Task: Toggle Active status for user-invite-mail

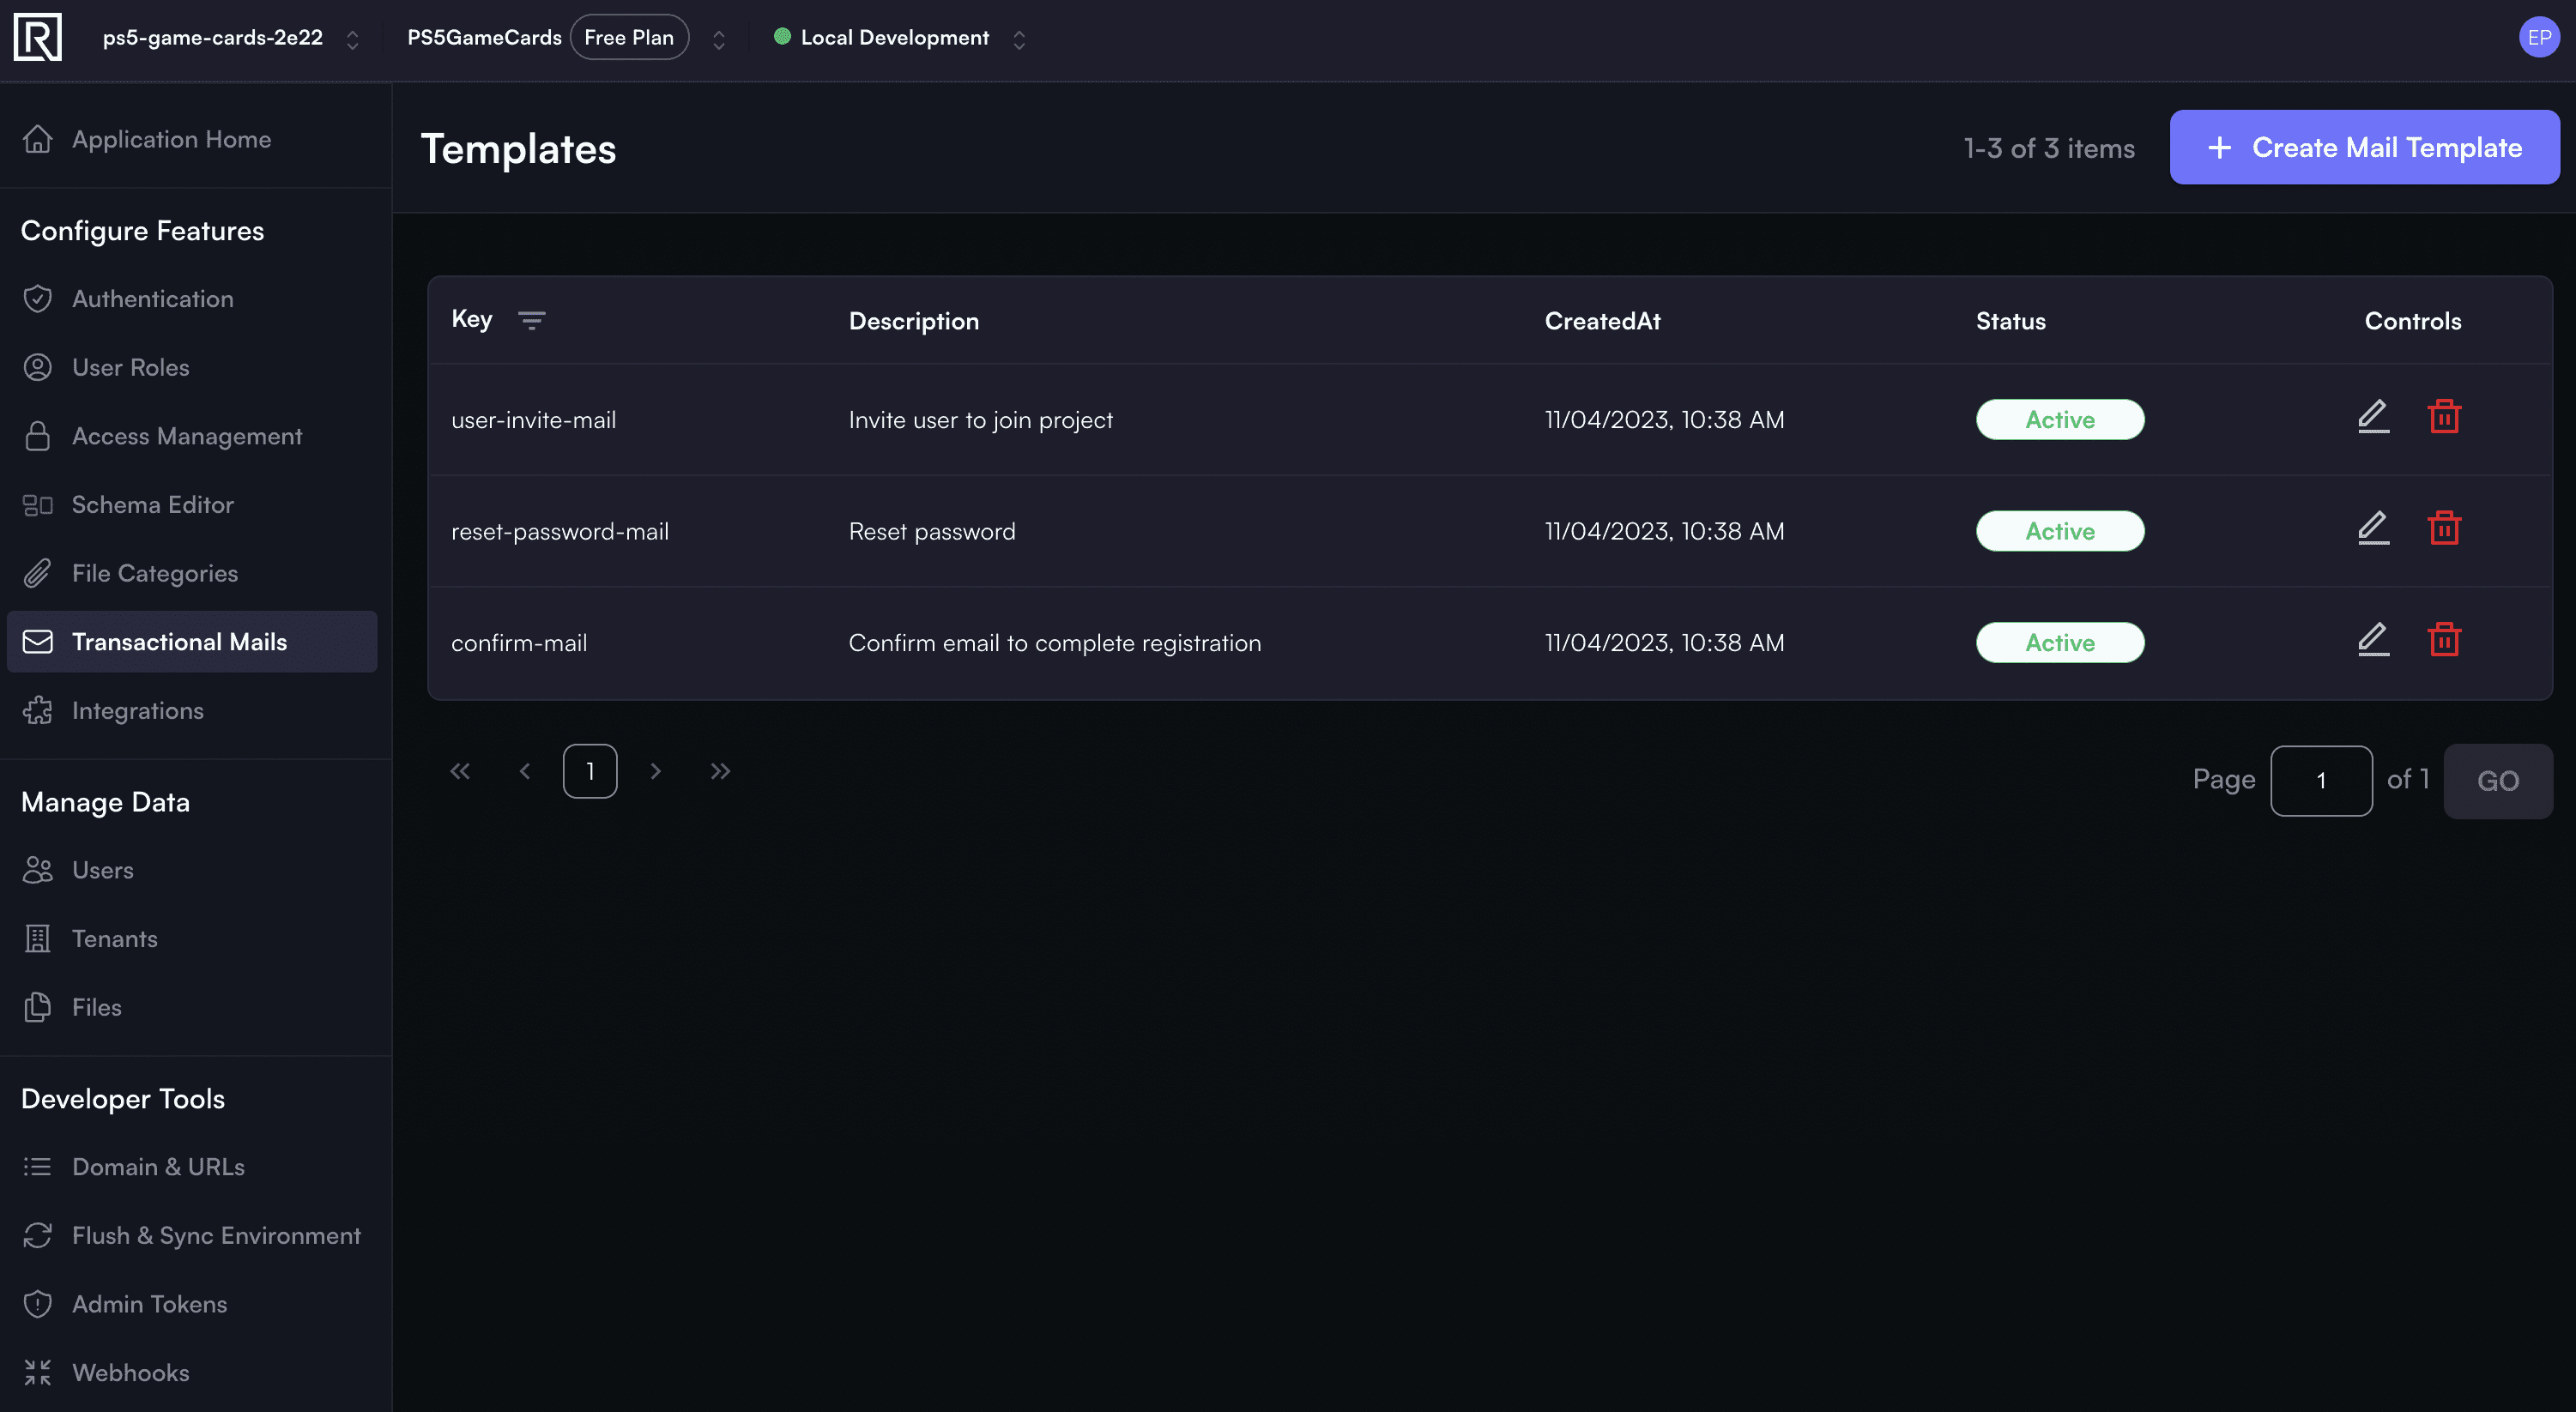Action: click(x=2058, y=419)
